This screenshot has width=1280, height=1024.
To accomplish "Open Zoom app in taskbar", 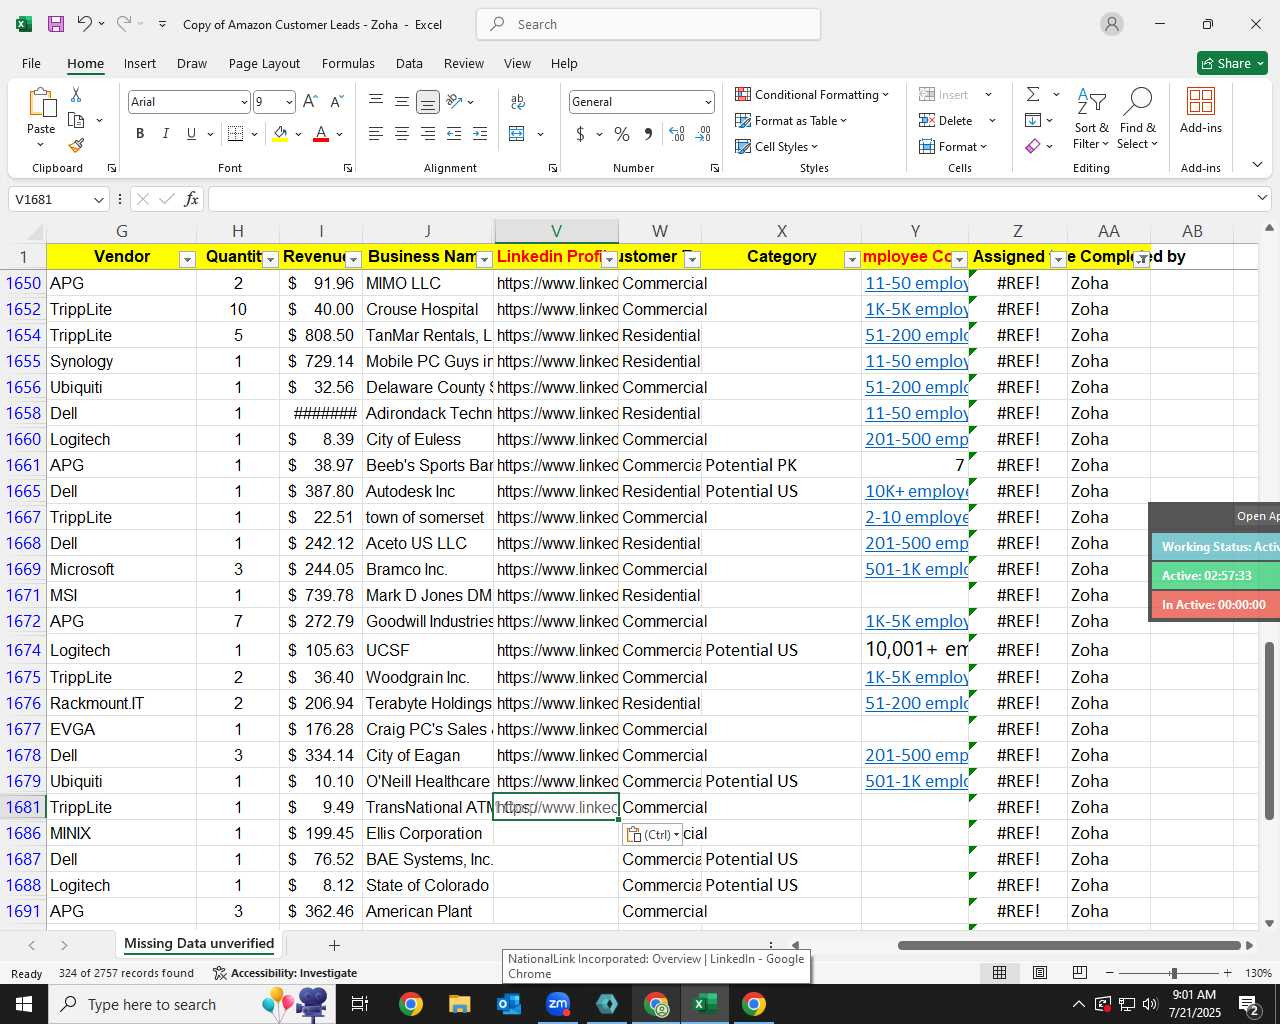I will [x=558, y=1004].
